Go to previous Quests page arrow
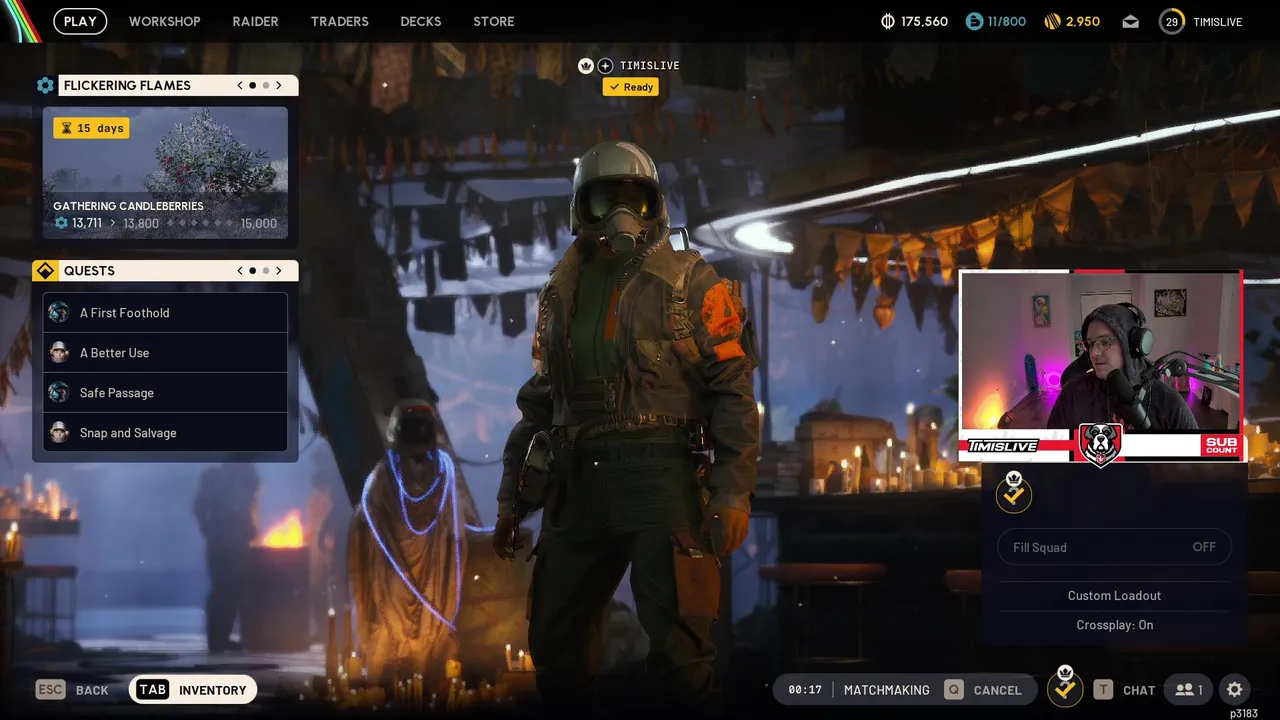 tap(240, 271)
